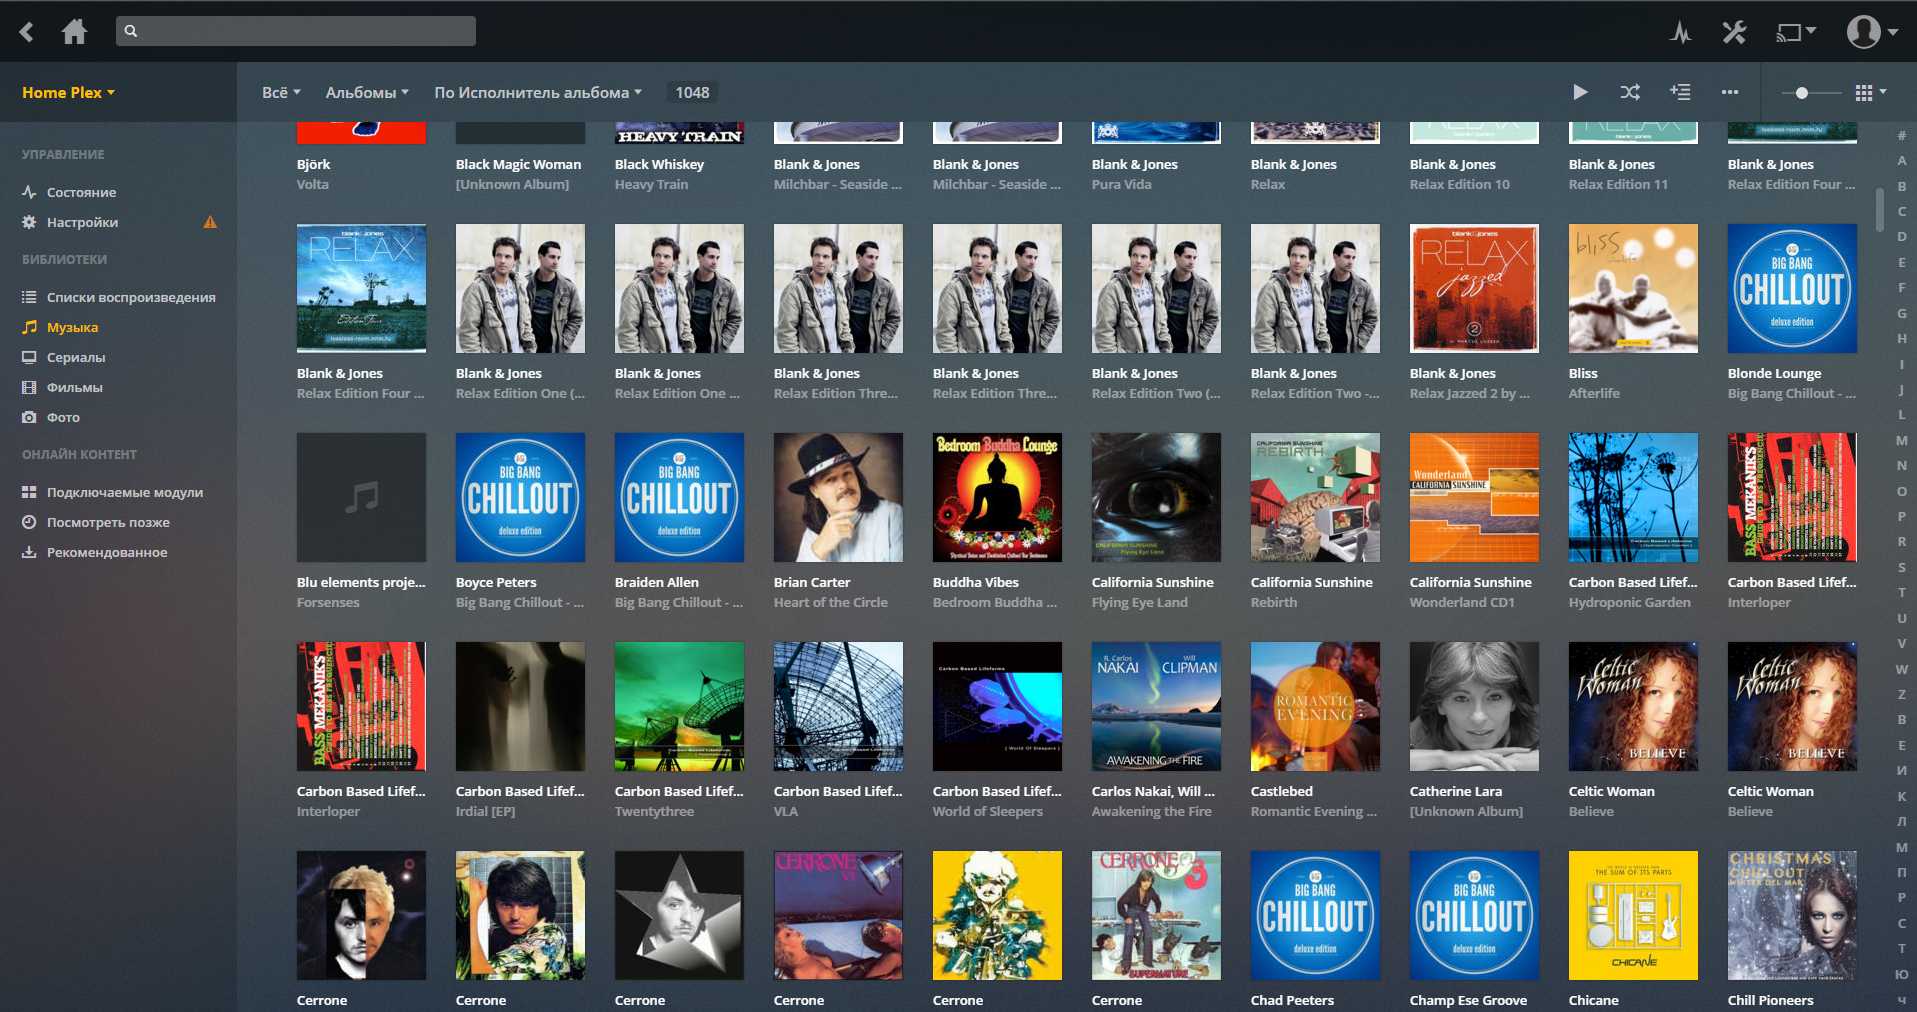Open the Альбомы type dropdown
This screenshot has height=1012, width=1917.
tap(367, 92)
